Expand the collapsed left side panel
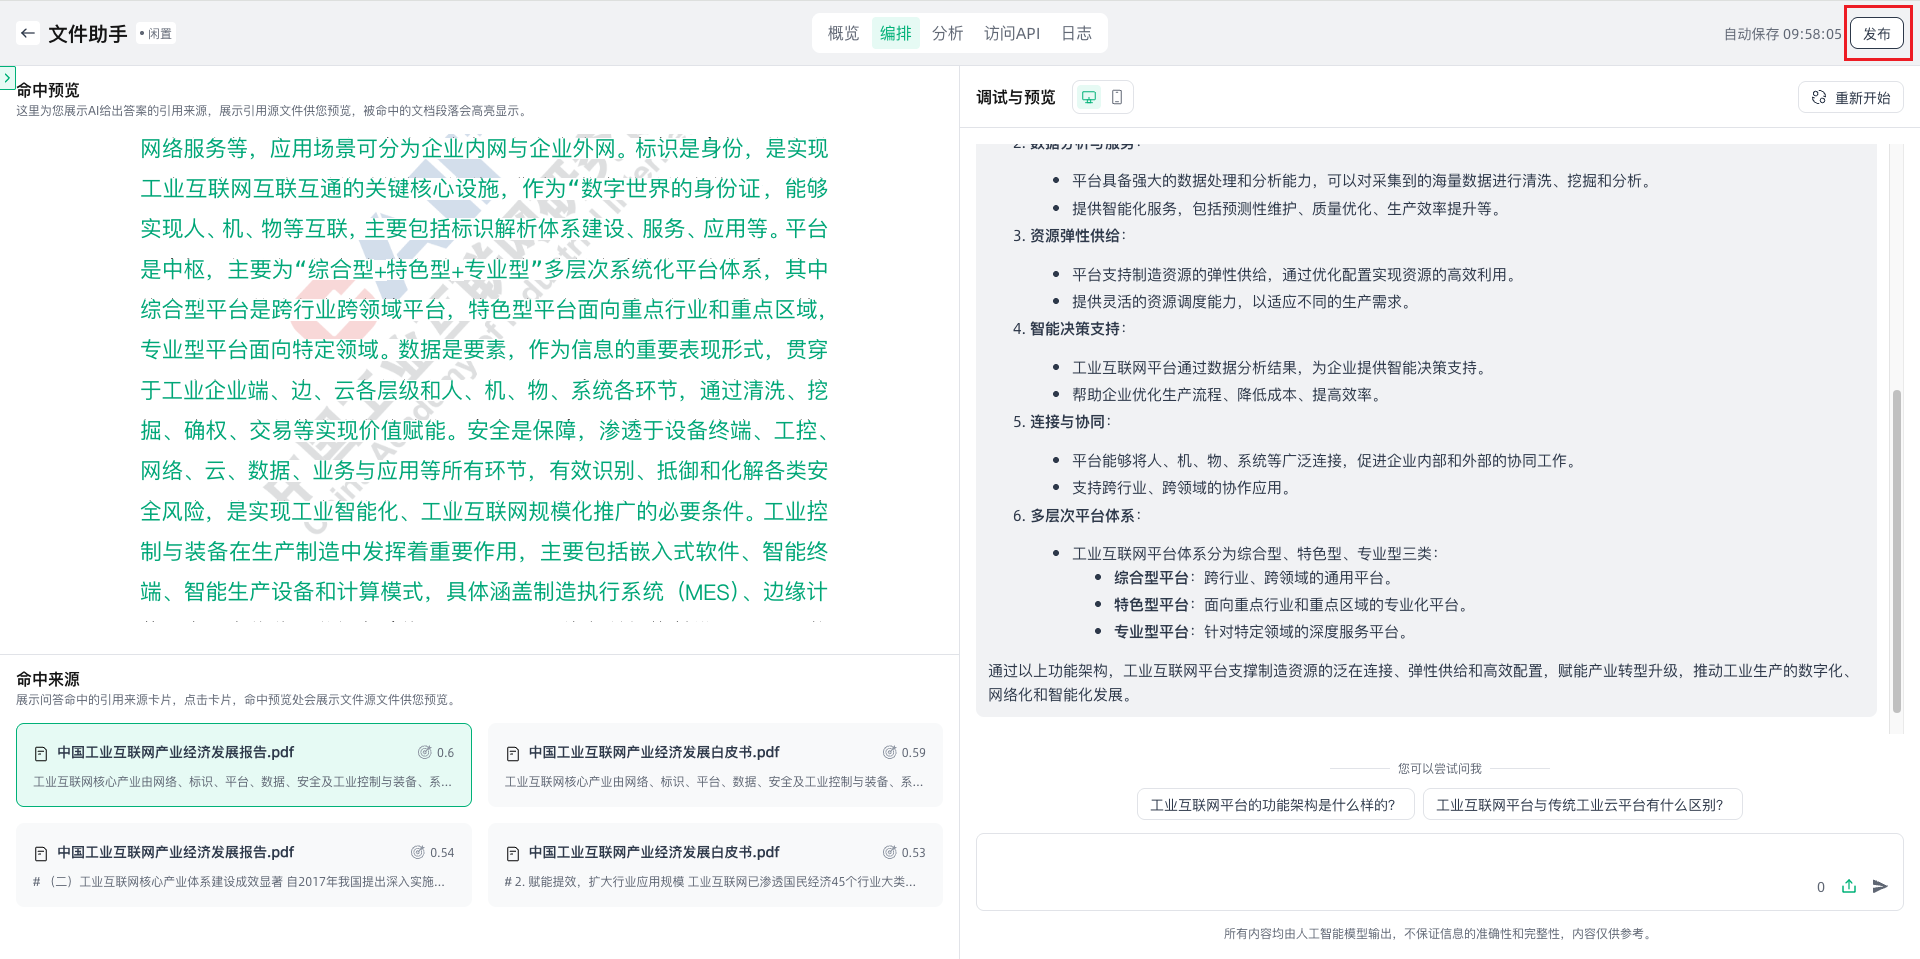The image size is (1920, 959). click(7, 77)
